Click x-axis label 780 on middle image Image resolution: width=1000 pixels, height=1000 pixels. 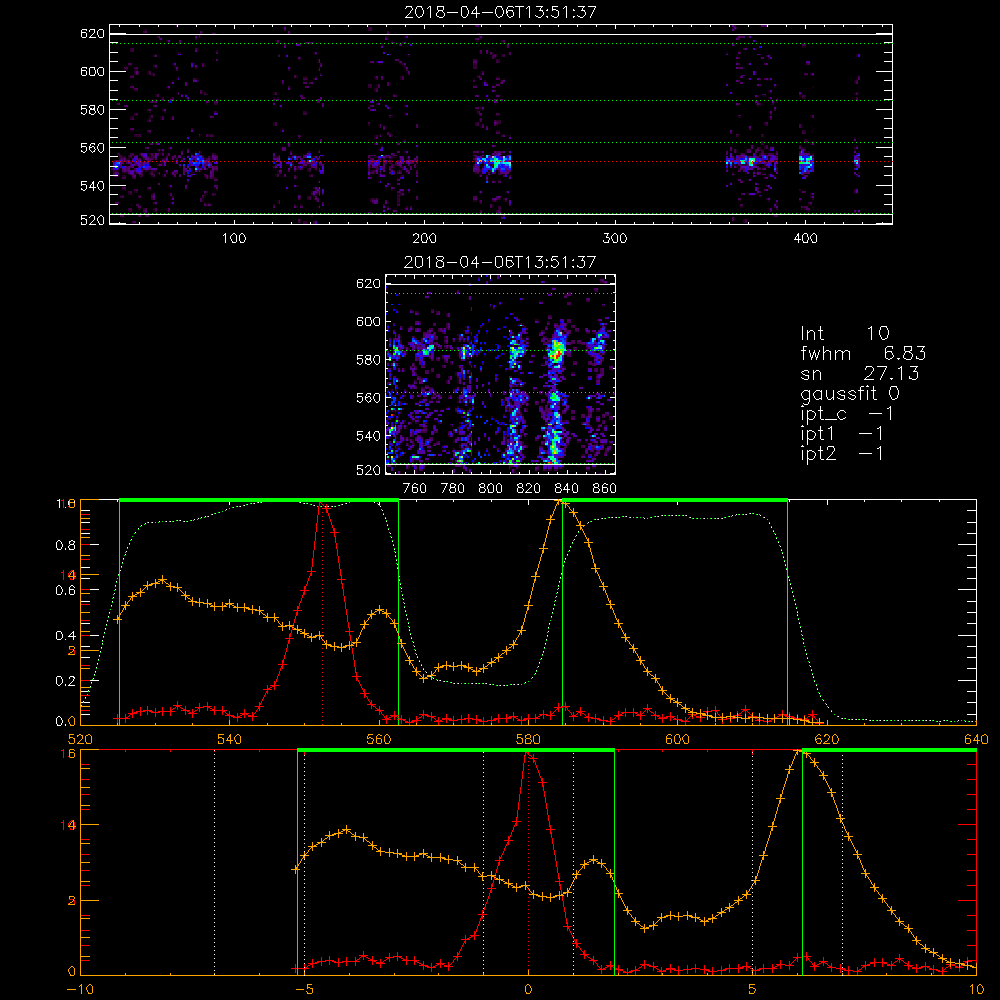click(x=453, y=489)
